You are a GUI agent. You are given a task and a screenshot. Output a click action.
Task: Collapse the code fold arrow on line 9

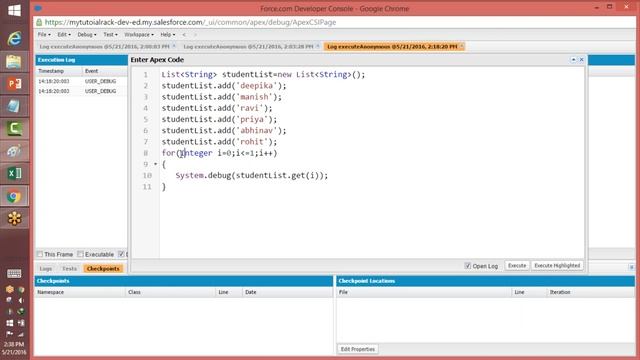156,164
